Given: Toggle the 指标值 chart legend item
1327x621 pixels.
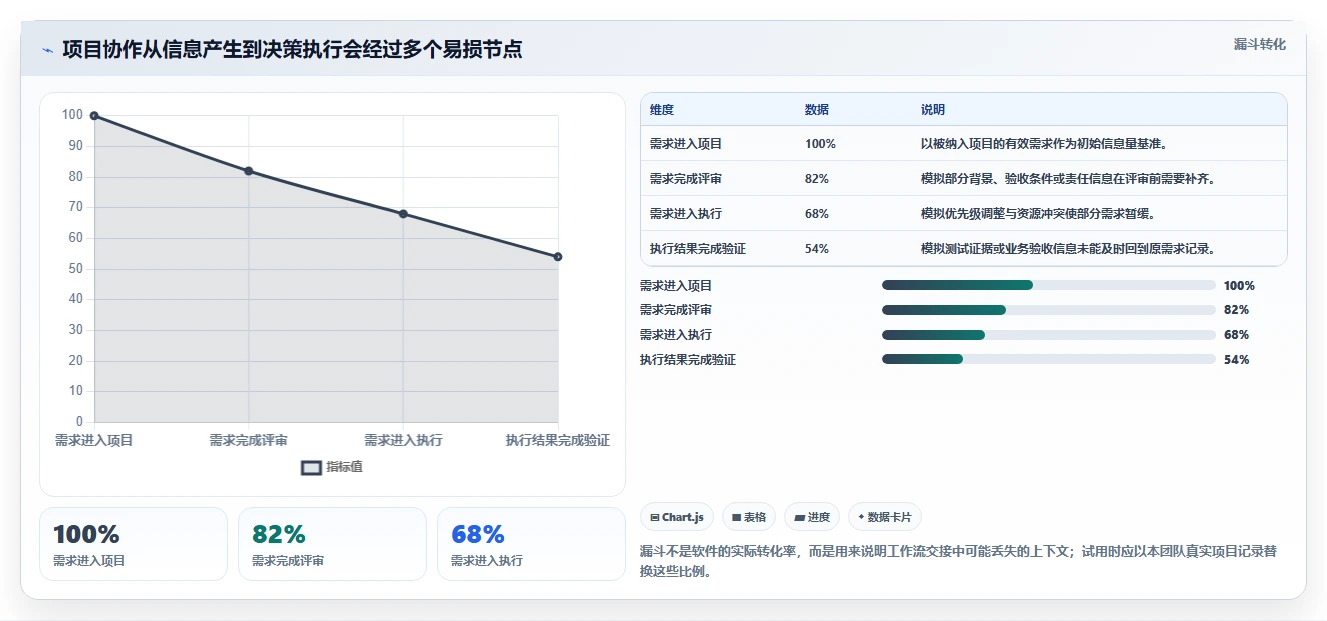Looking at the screenshot, I should tap(332, 467).
